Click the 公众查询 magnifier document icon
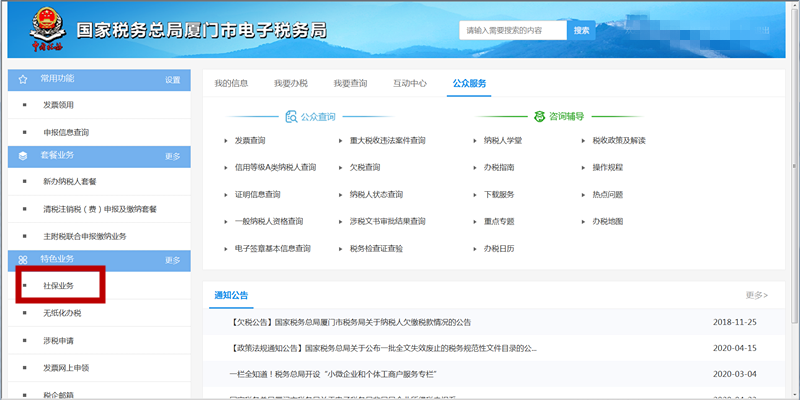 [x=291, y=117]
